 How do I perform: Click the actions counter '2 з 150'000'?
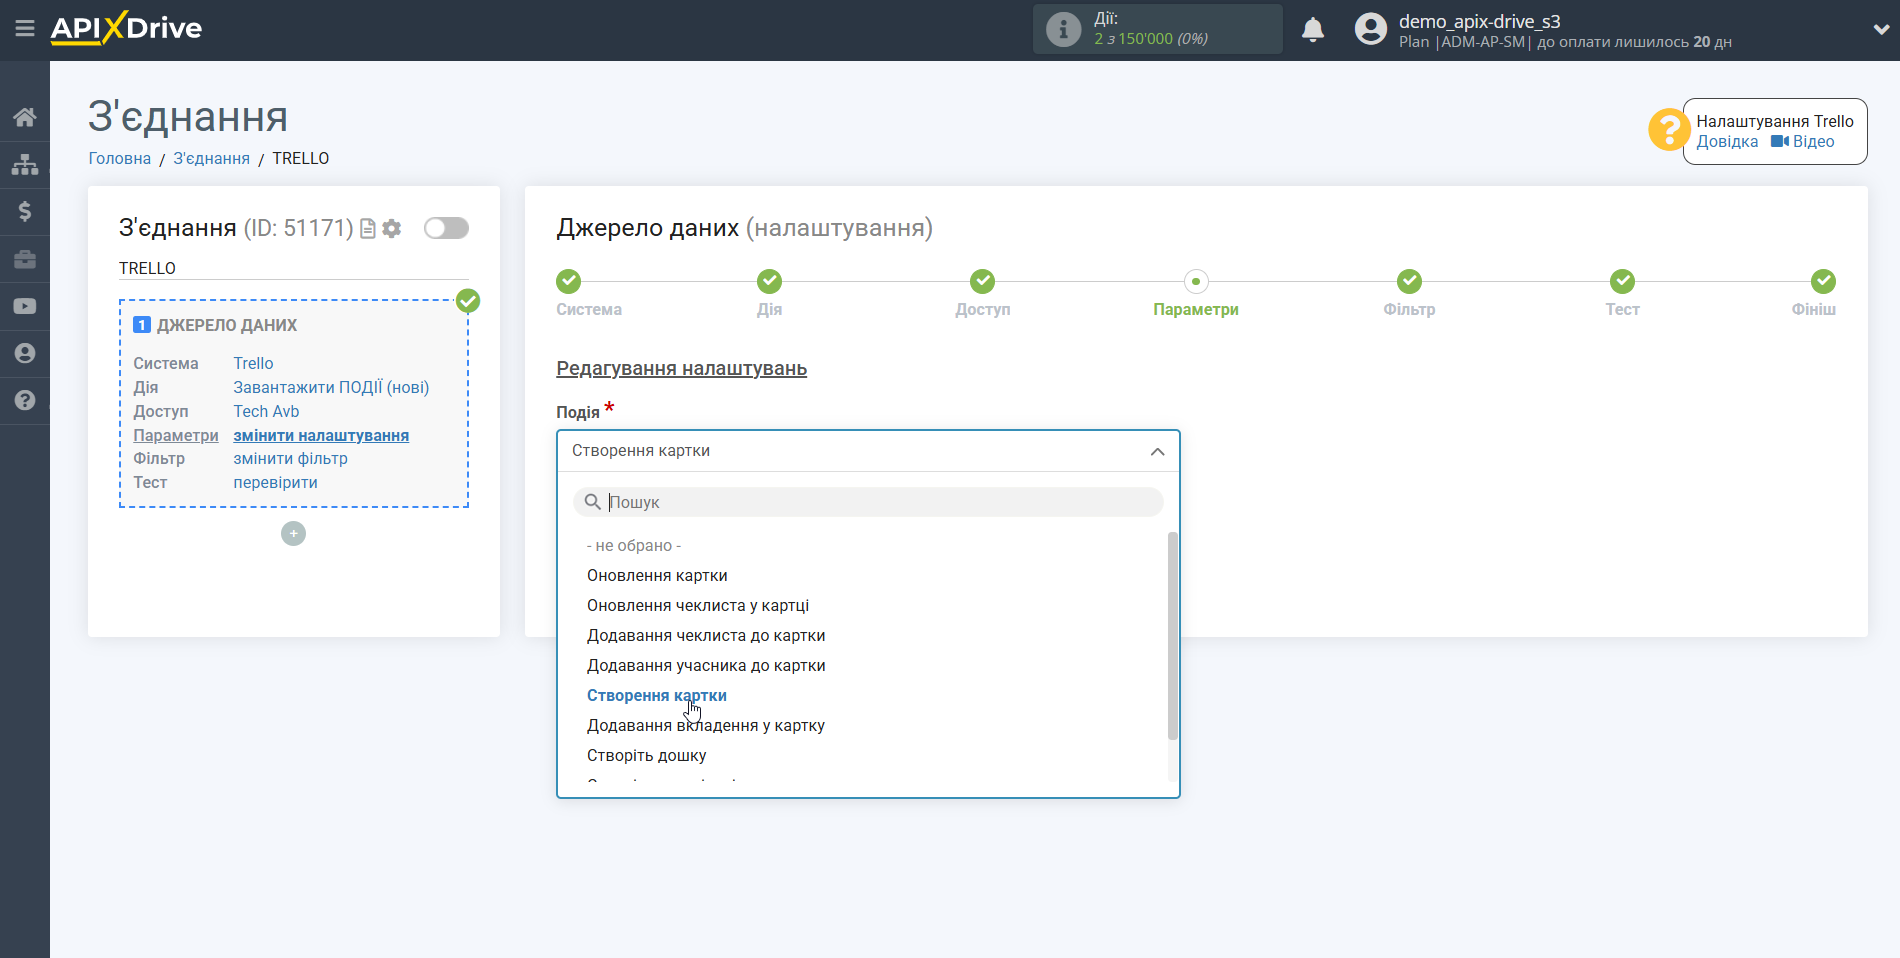click(x=1133, y=39)
